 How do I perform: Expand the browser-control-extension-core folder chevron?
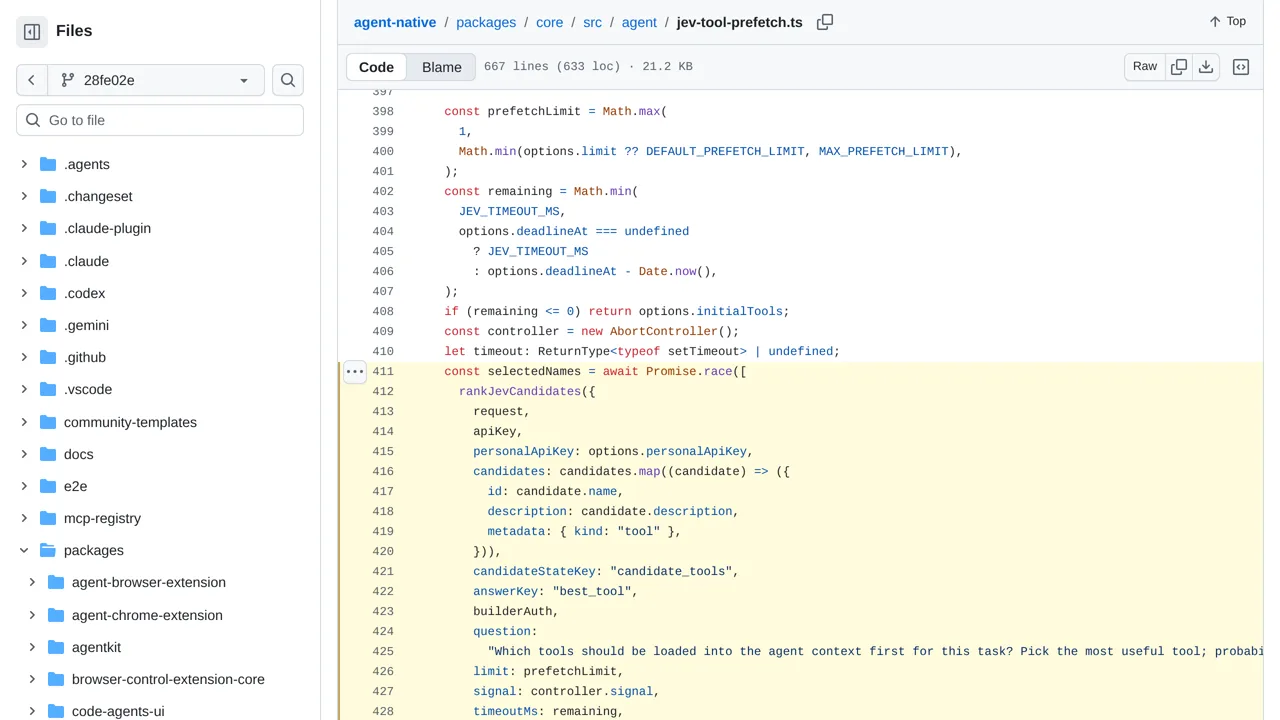coord(32,679)
